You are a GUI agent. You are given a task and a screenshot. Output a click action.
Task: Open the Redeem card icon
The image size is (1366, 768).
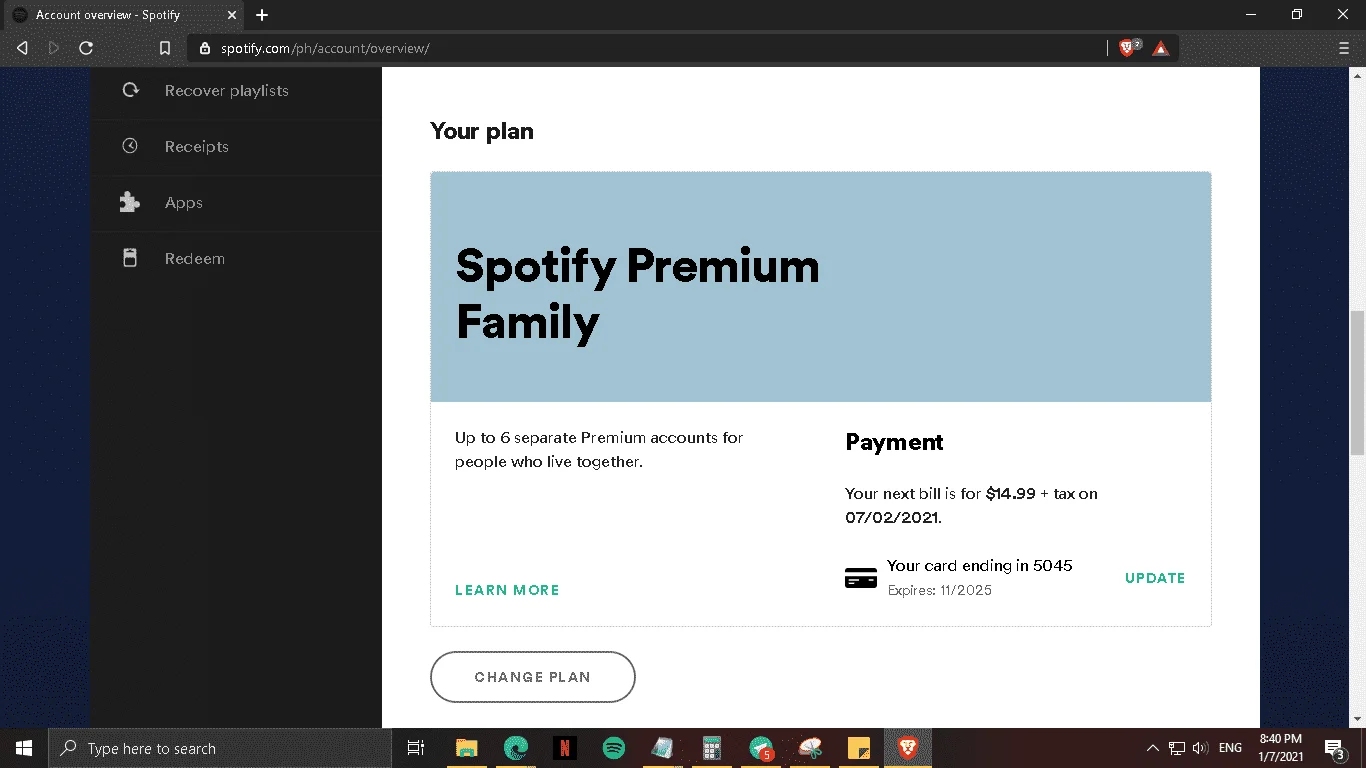[130, 258]
